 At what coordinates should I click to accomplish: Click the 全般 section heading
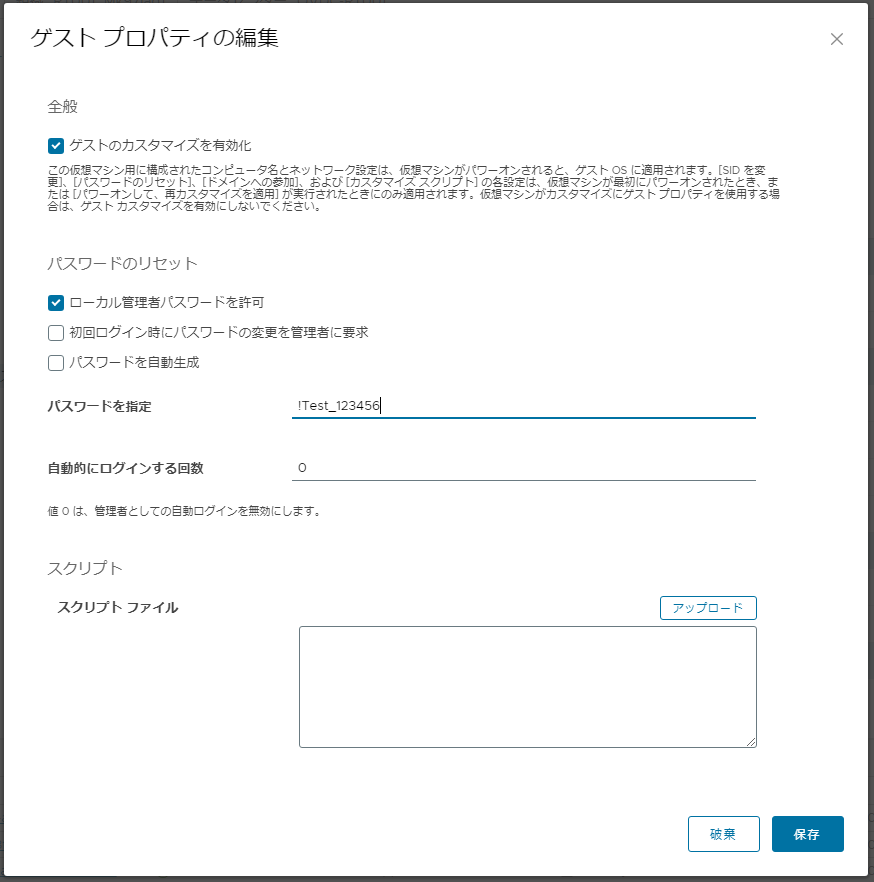[x=62, y=107]
